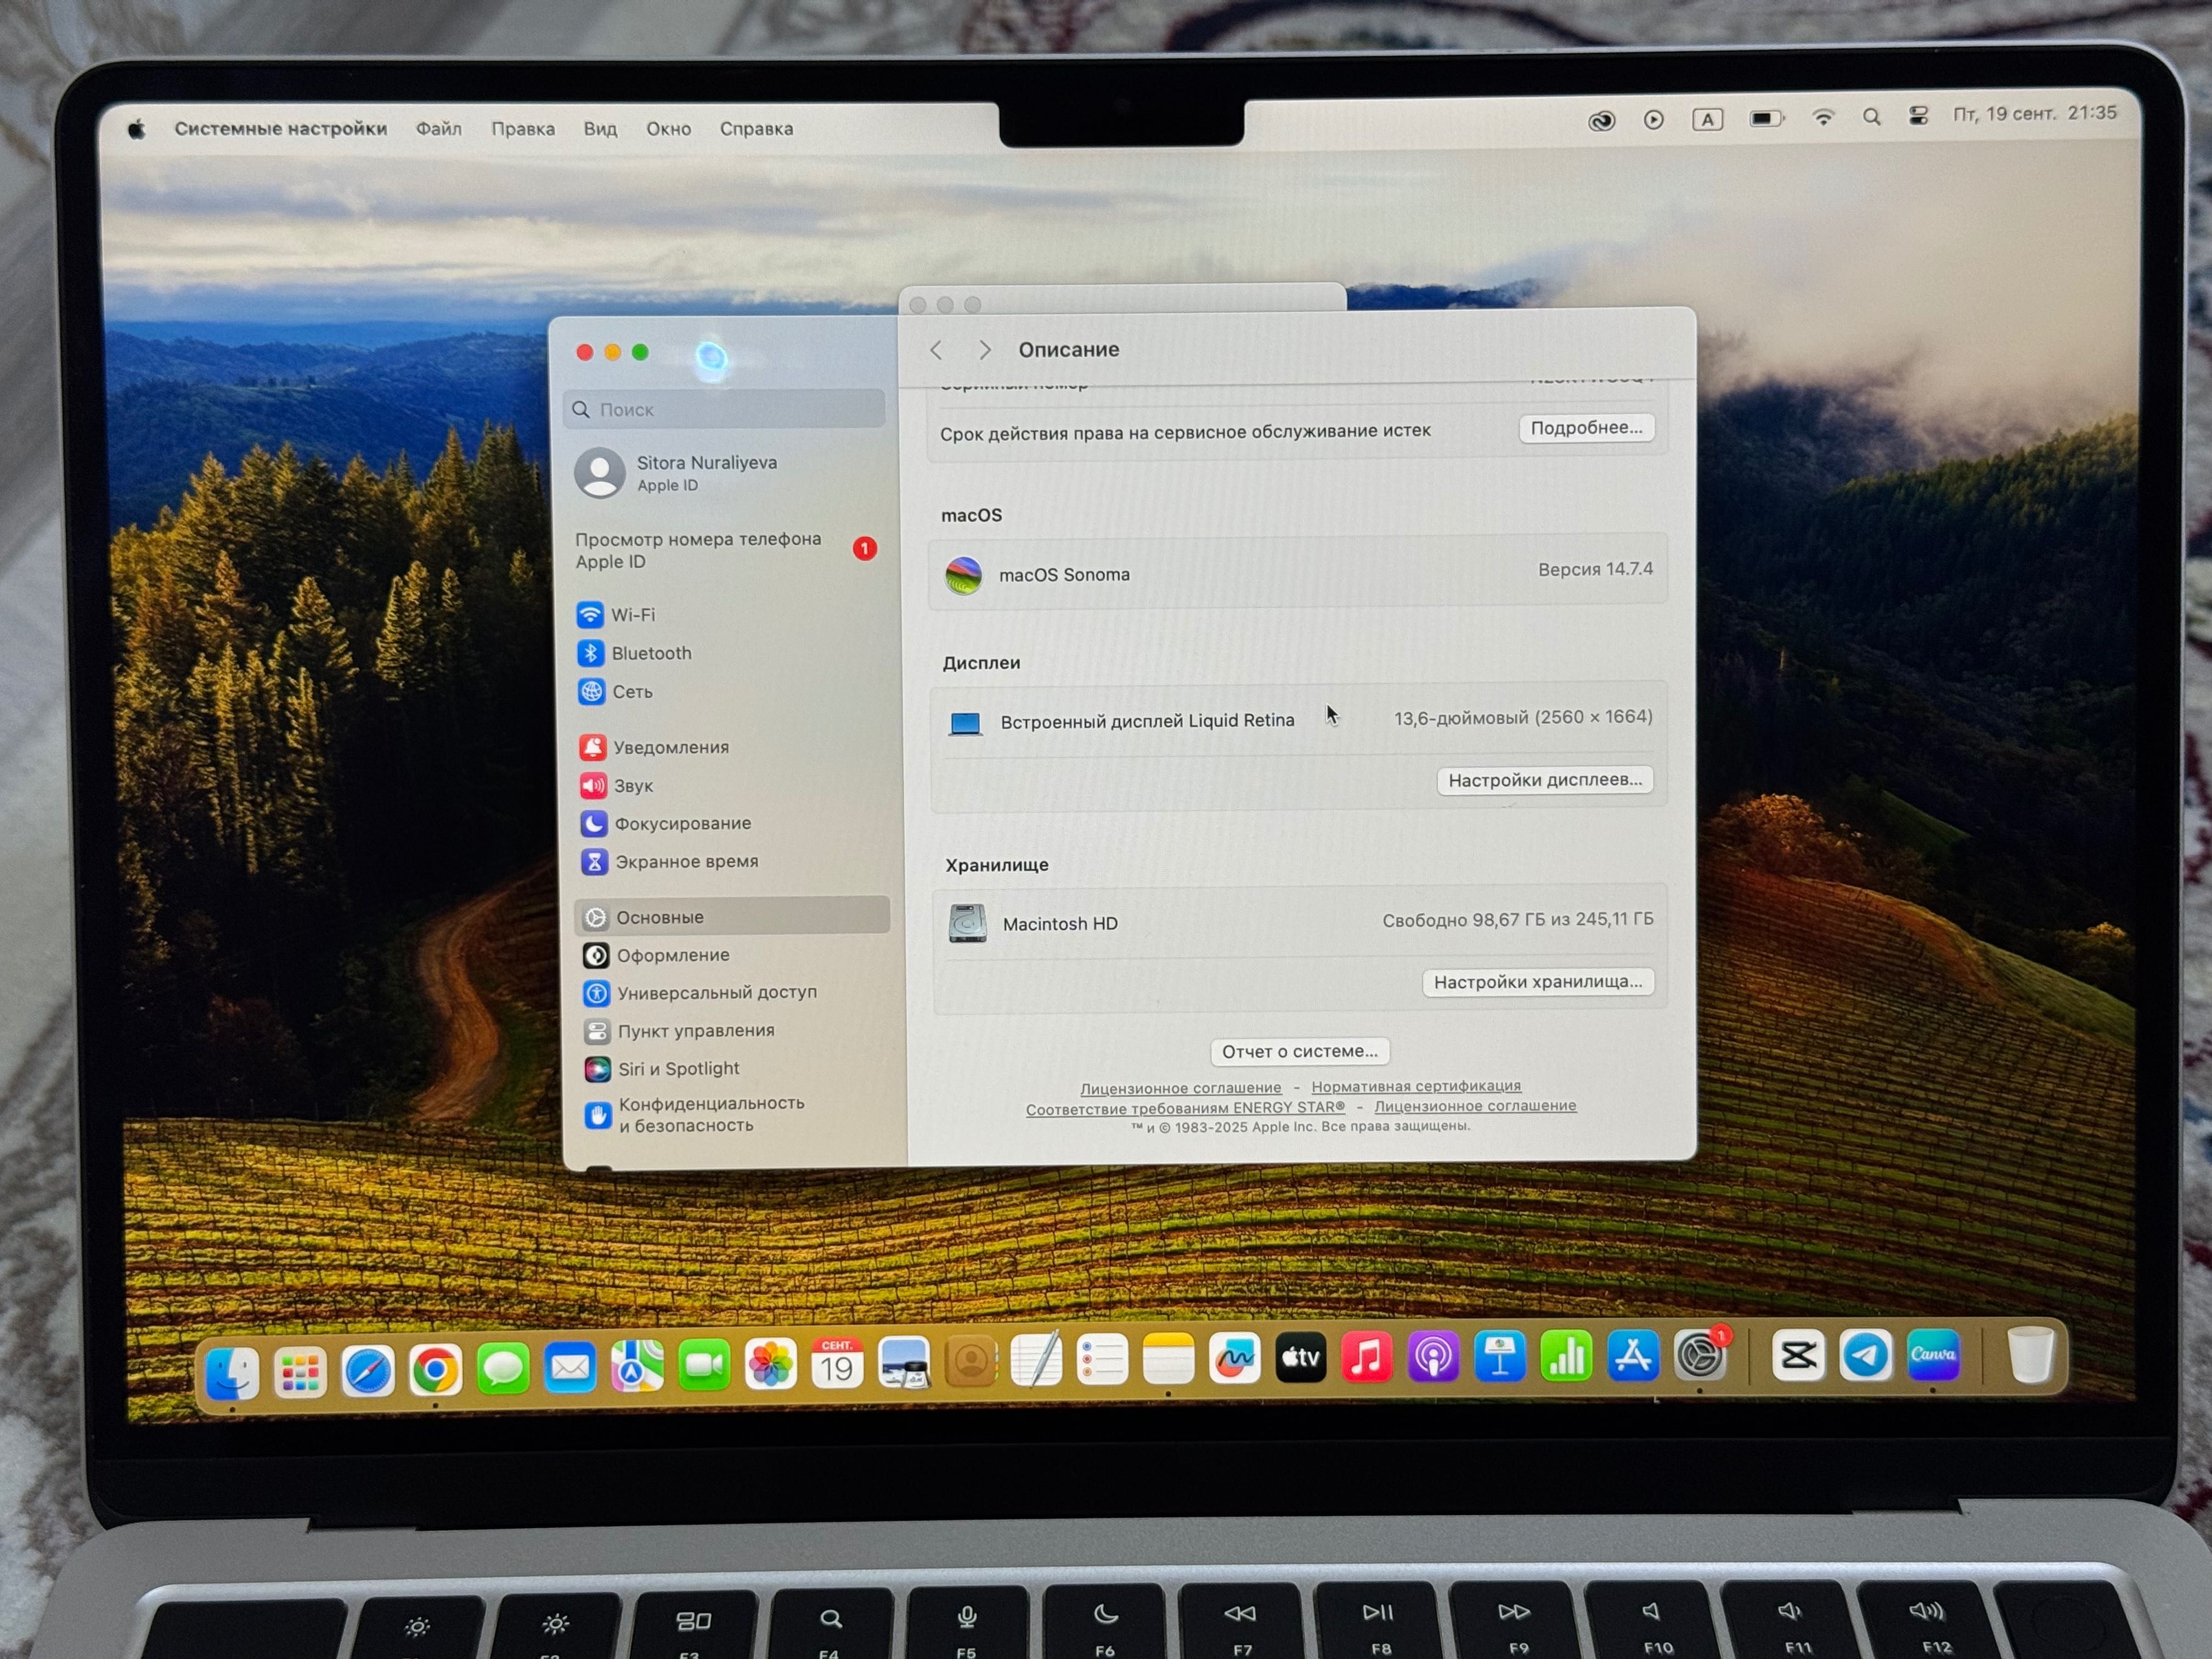Click the Поиск search field
The width and height of the screenshot is (2212, 1659).
[724, 409]
